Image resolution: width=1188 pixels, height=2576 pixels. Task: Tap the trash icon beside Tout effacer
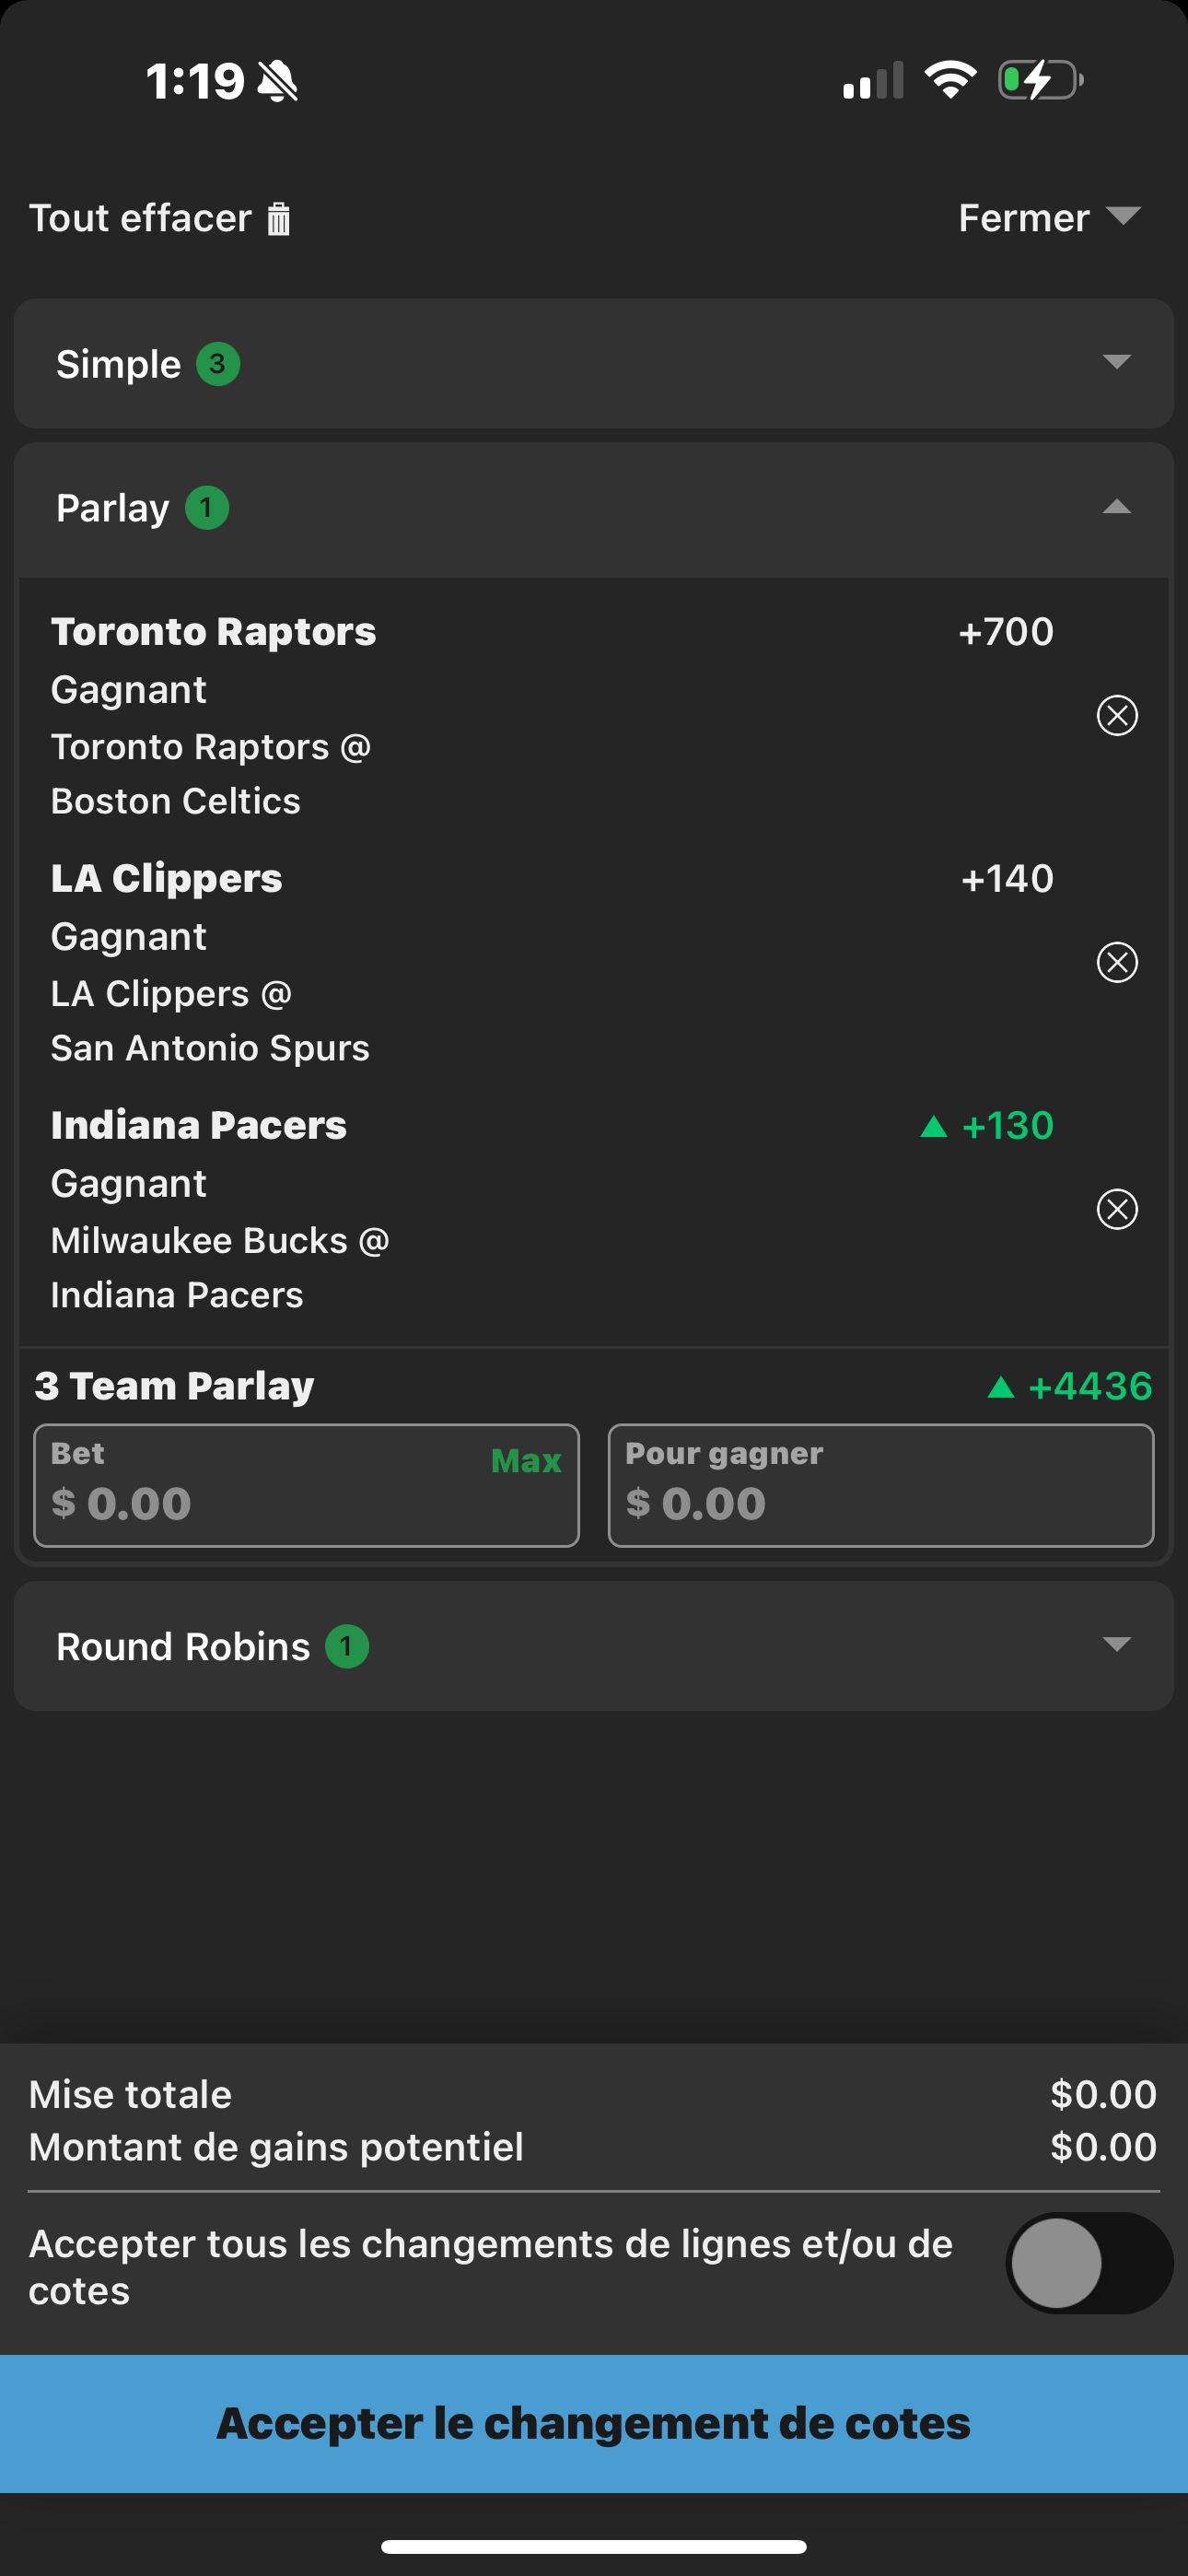[278, 218]
